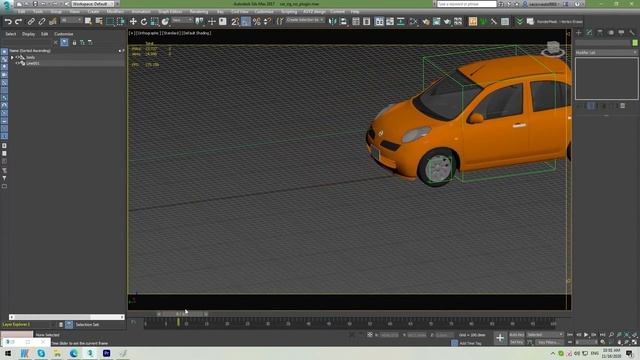640x360 pixels.
Task: Click the Add Time Tag label
Action: pyautogui.click(x=471, y=343)
